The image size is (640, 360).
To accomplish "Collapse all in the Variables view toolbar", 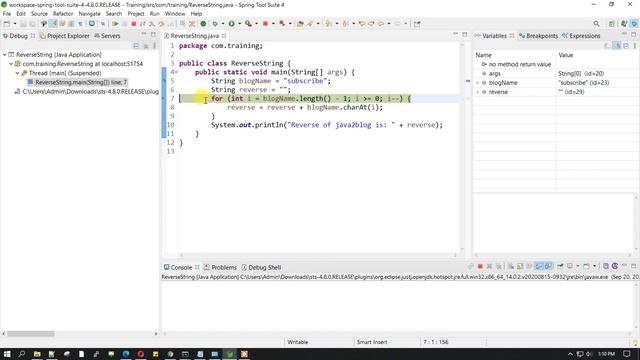I will coord(626,46).
